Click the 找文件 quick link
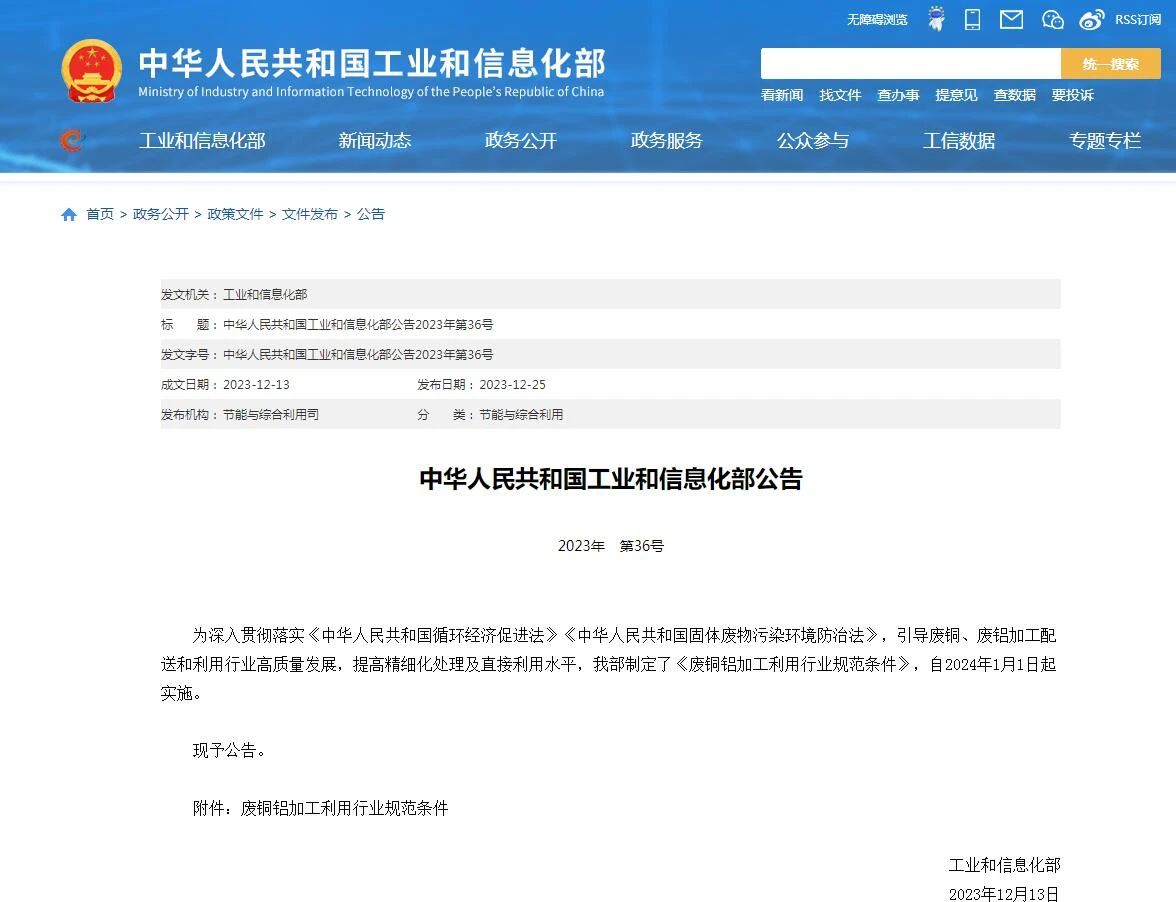The image size is (1176, 902). [840, 95]
